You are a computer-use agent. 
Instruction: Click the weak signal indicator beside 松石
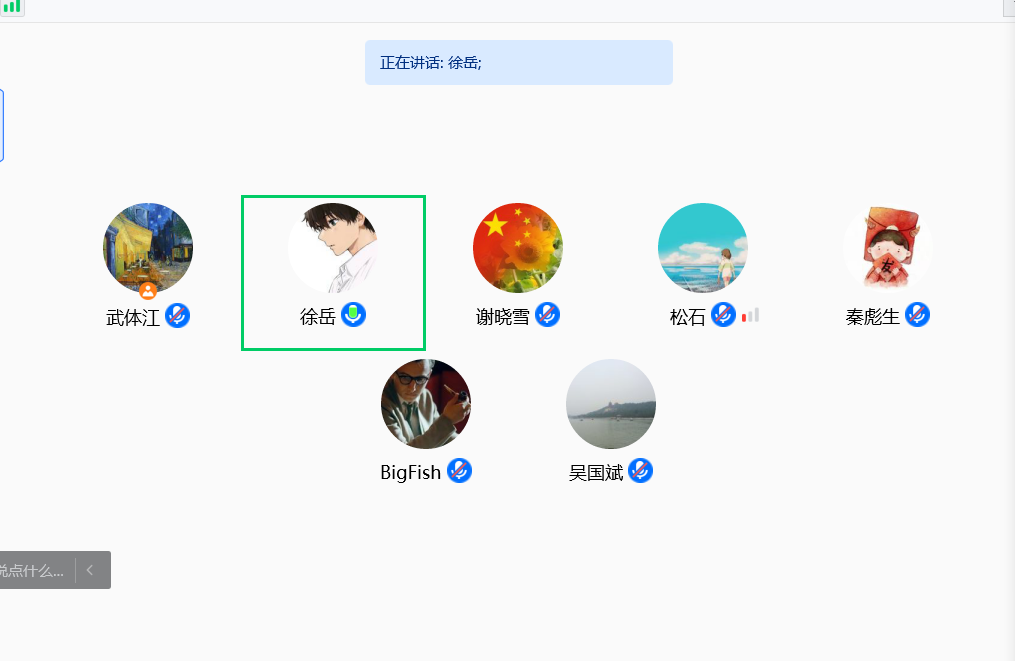pyautogui.click(x=750, y=315)
